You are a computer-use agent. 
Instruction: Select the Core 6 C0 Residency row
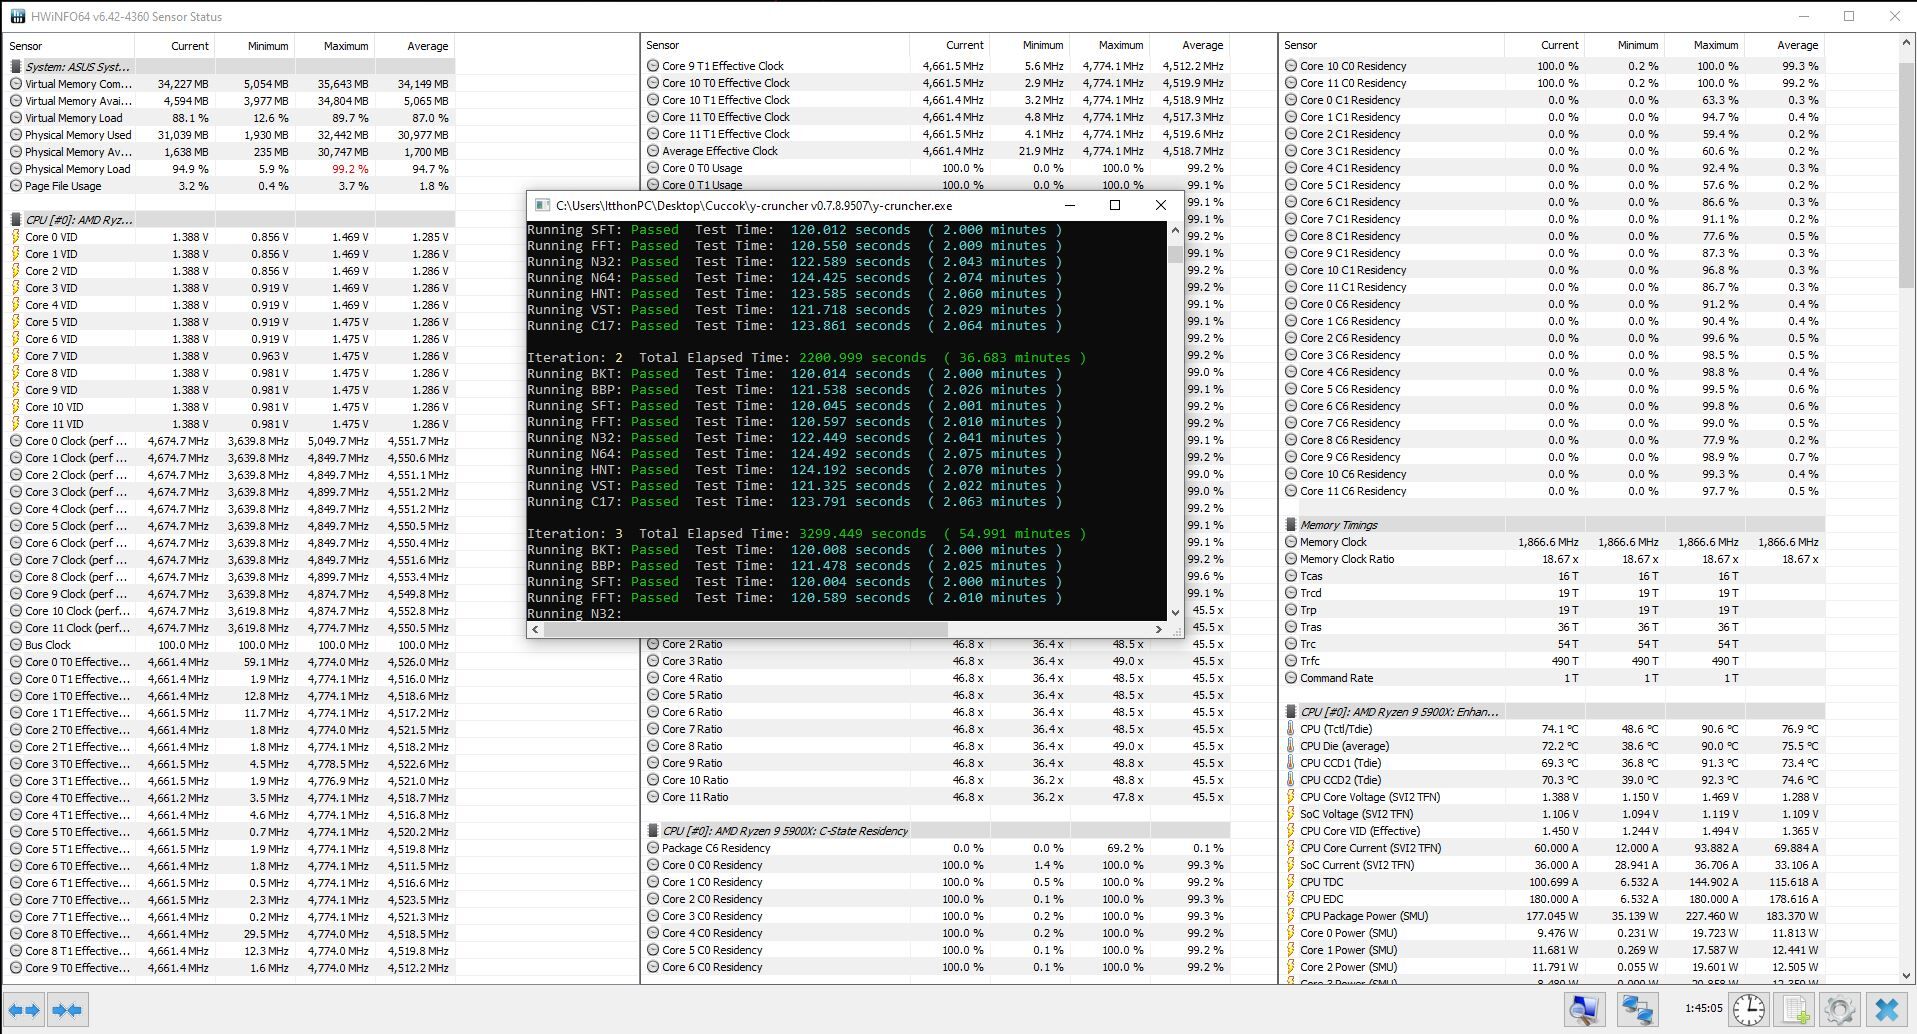[936, 967]
